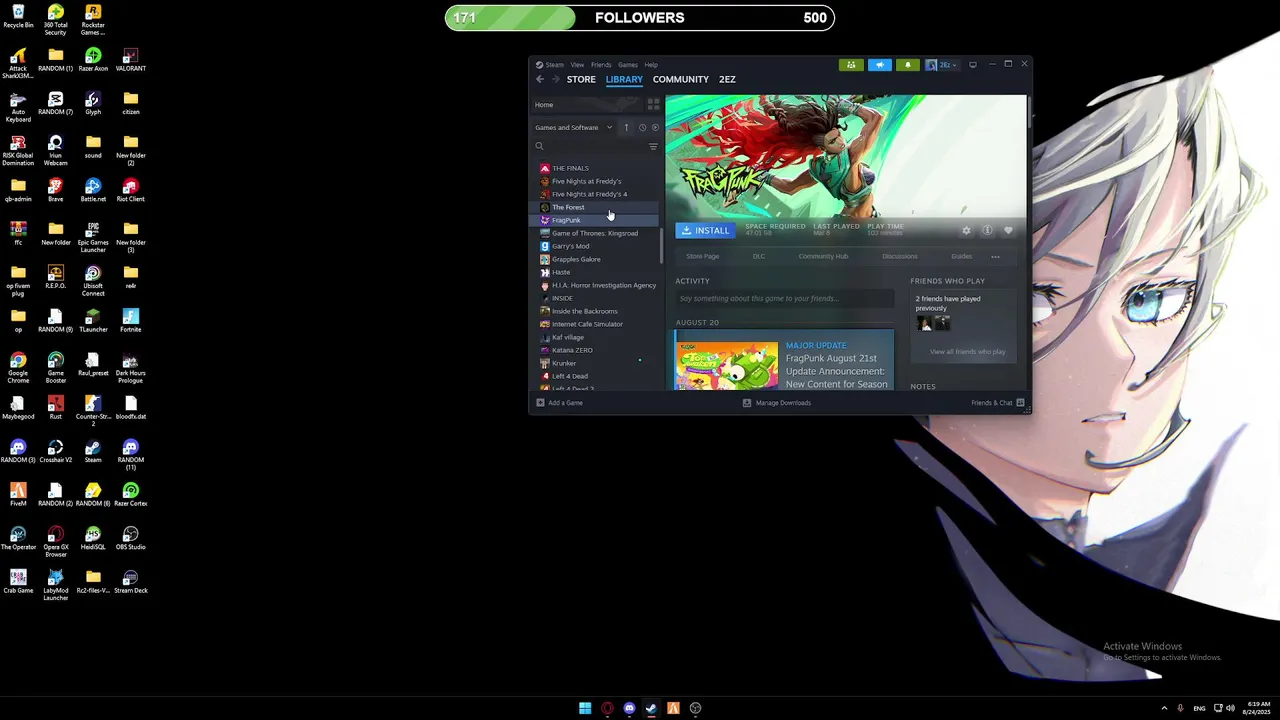Open Discord from the taskbar

point(629,708)
